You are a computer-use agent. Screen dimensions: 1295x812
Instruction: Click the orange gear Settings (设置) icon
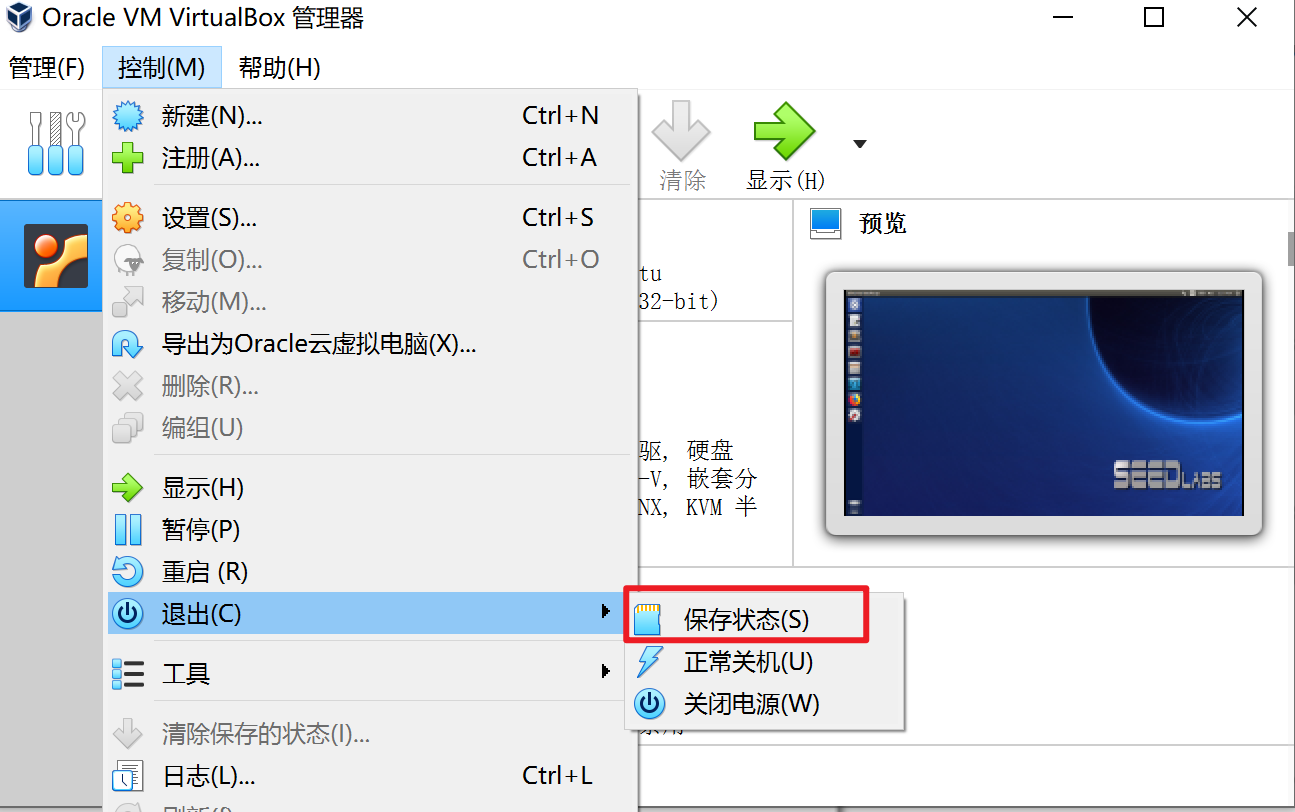[128, 218]
